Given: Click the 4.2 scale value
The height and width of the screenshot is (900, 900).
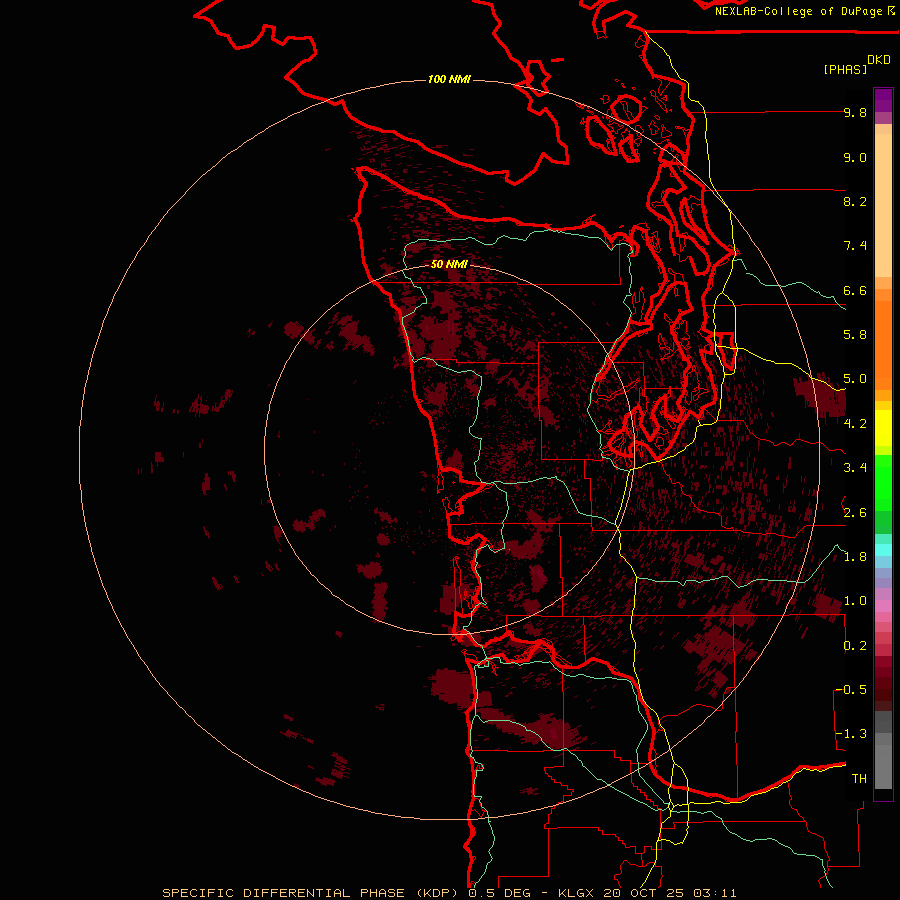Looking at the screenshot, I should 855,424.
